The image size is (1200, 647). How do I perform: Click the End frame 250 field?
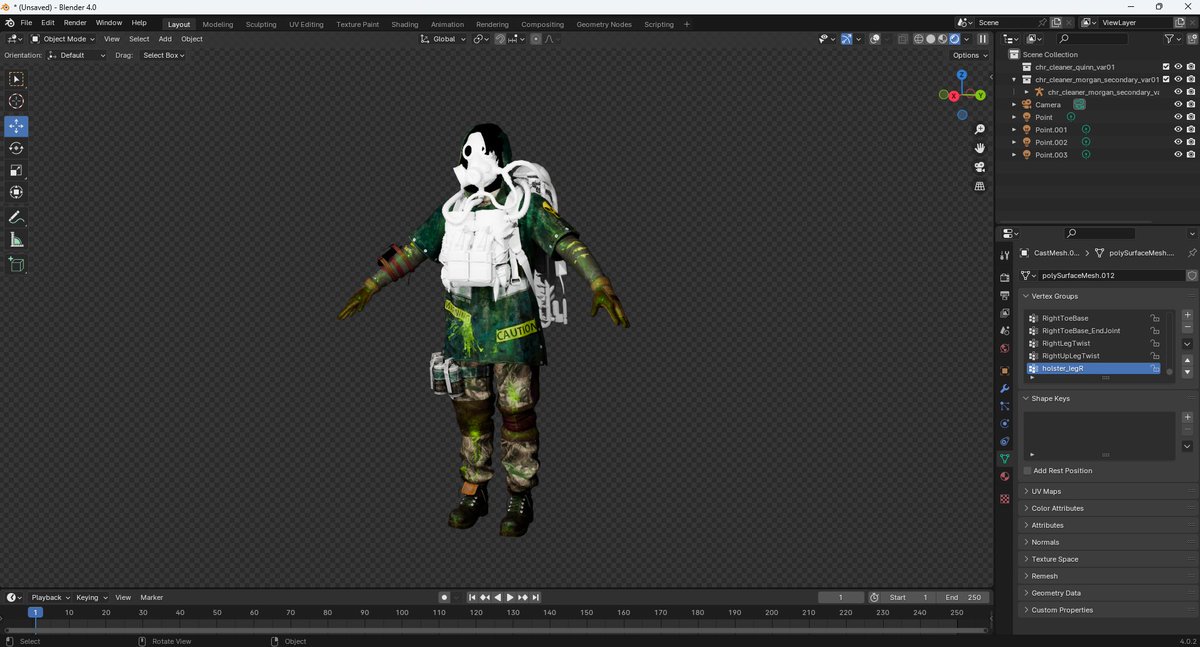[x=965, y=597]
